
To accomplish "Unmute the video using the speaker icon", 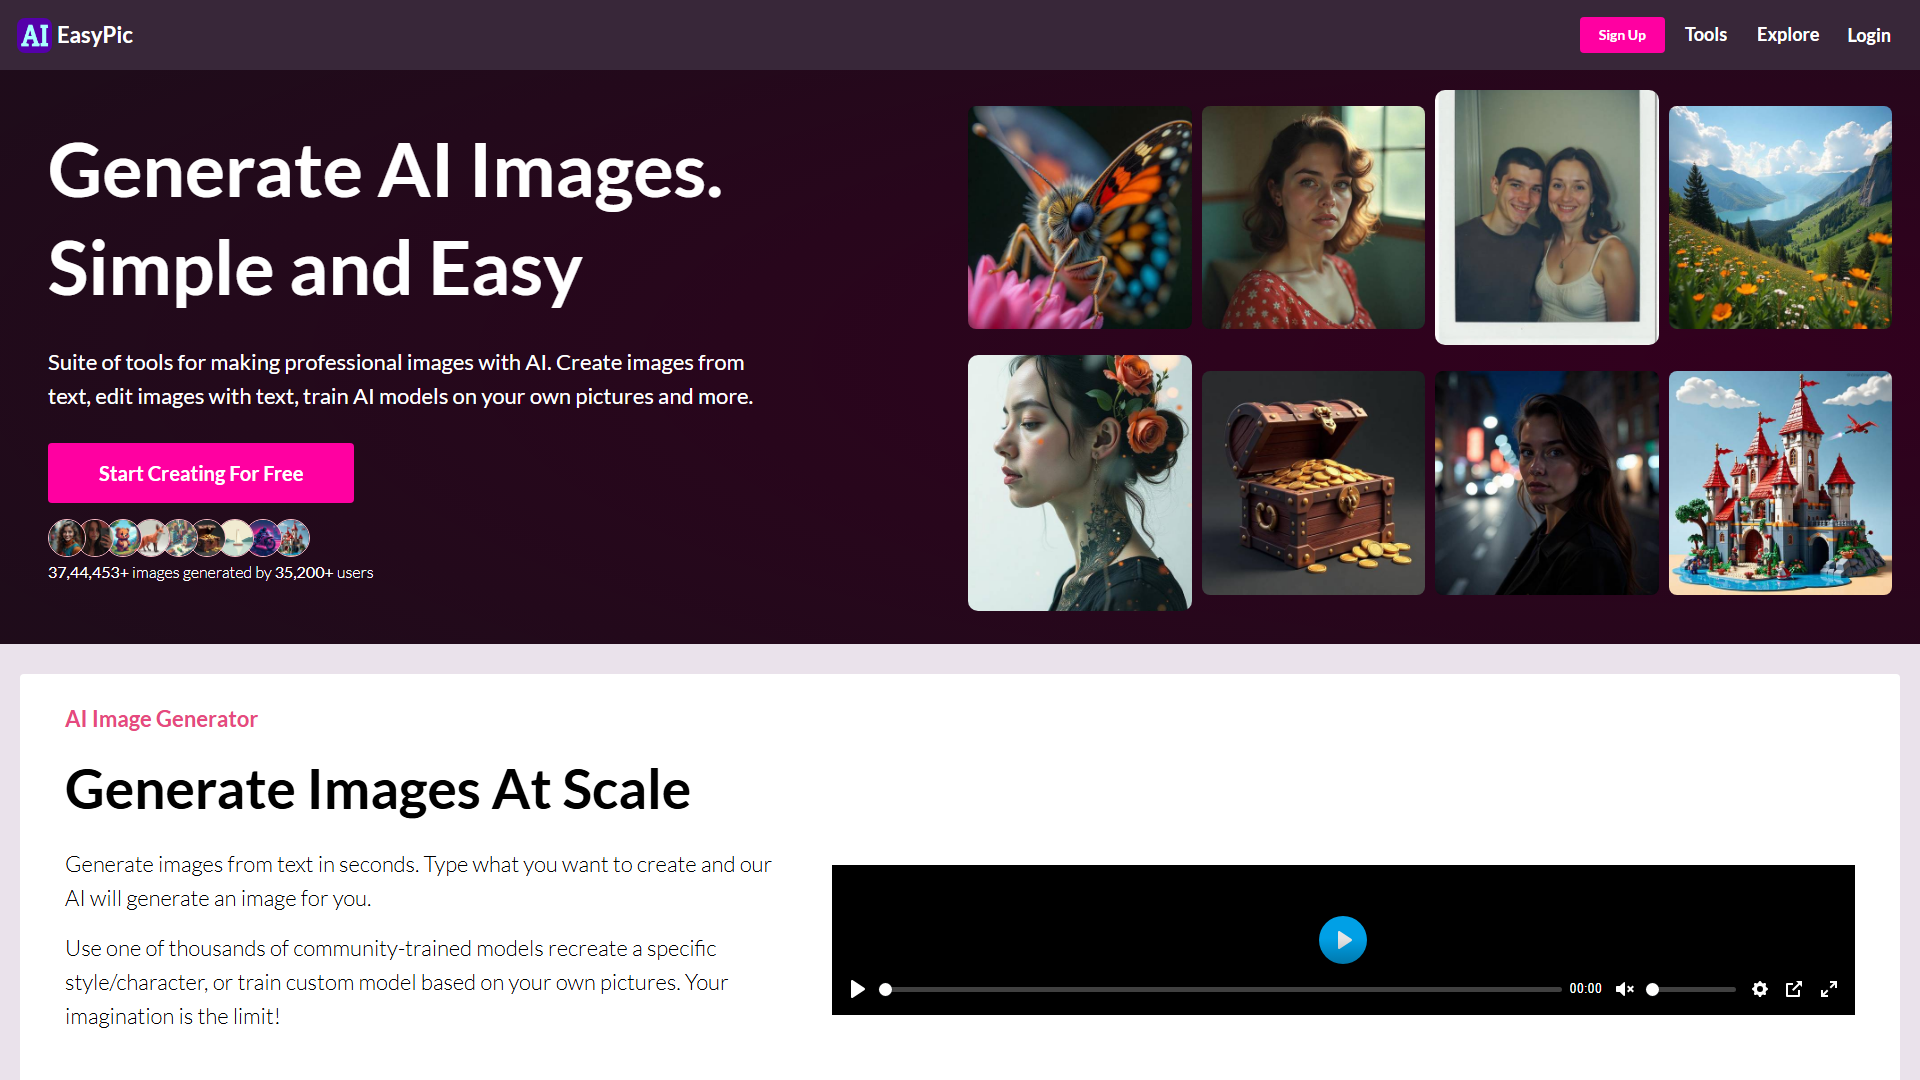I will pos(1625,989).
